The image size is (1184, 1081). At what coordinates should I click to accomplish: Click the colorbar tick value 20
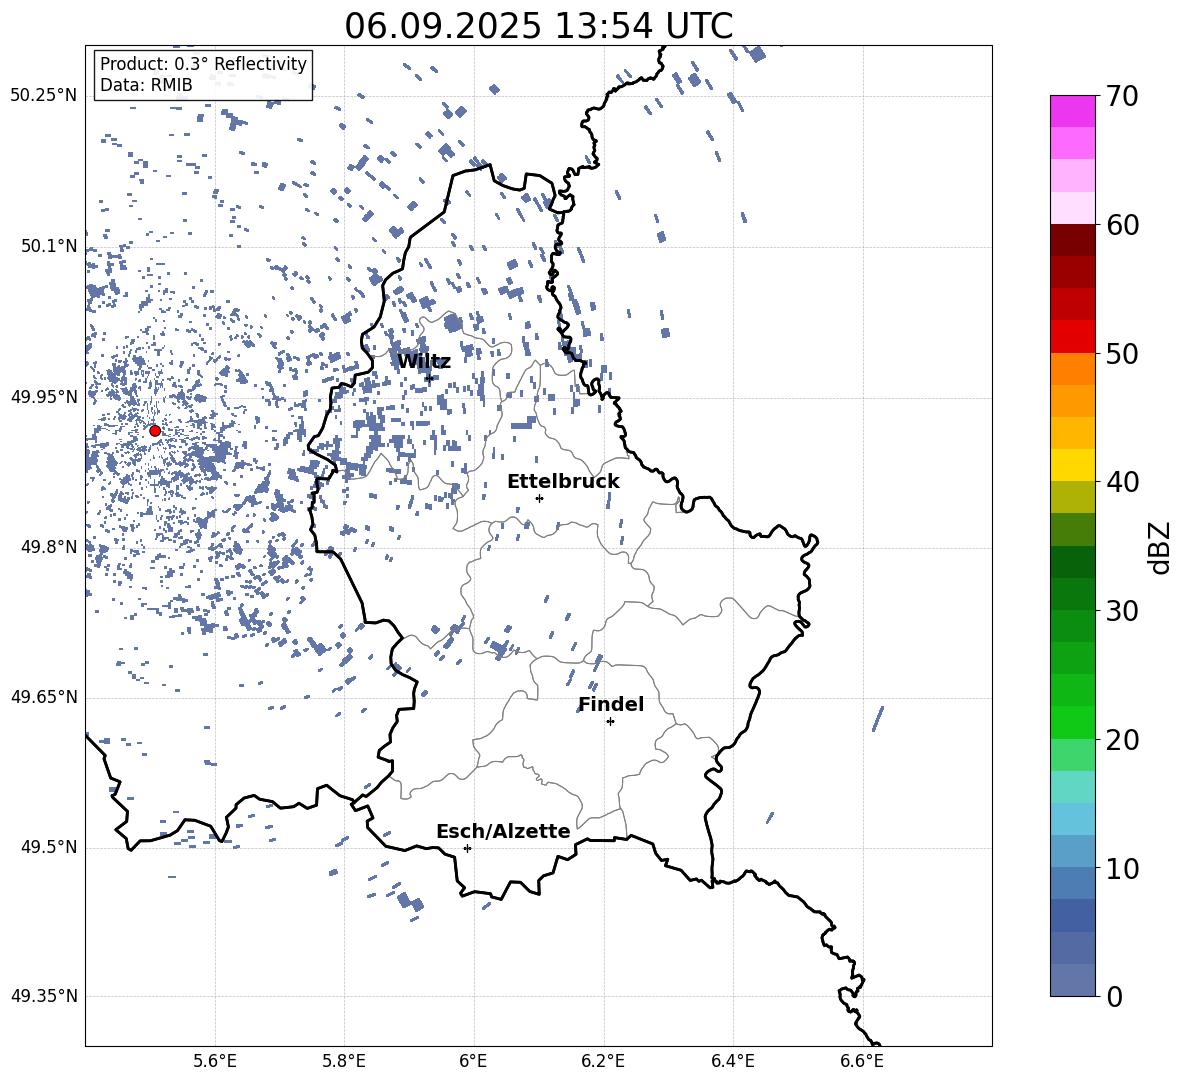point(1121,740)
